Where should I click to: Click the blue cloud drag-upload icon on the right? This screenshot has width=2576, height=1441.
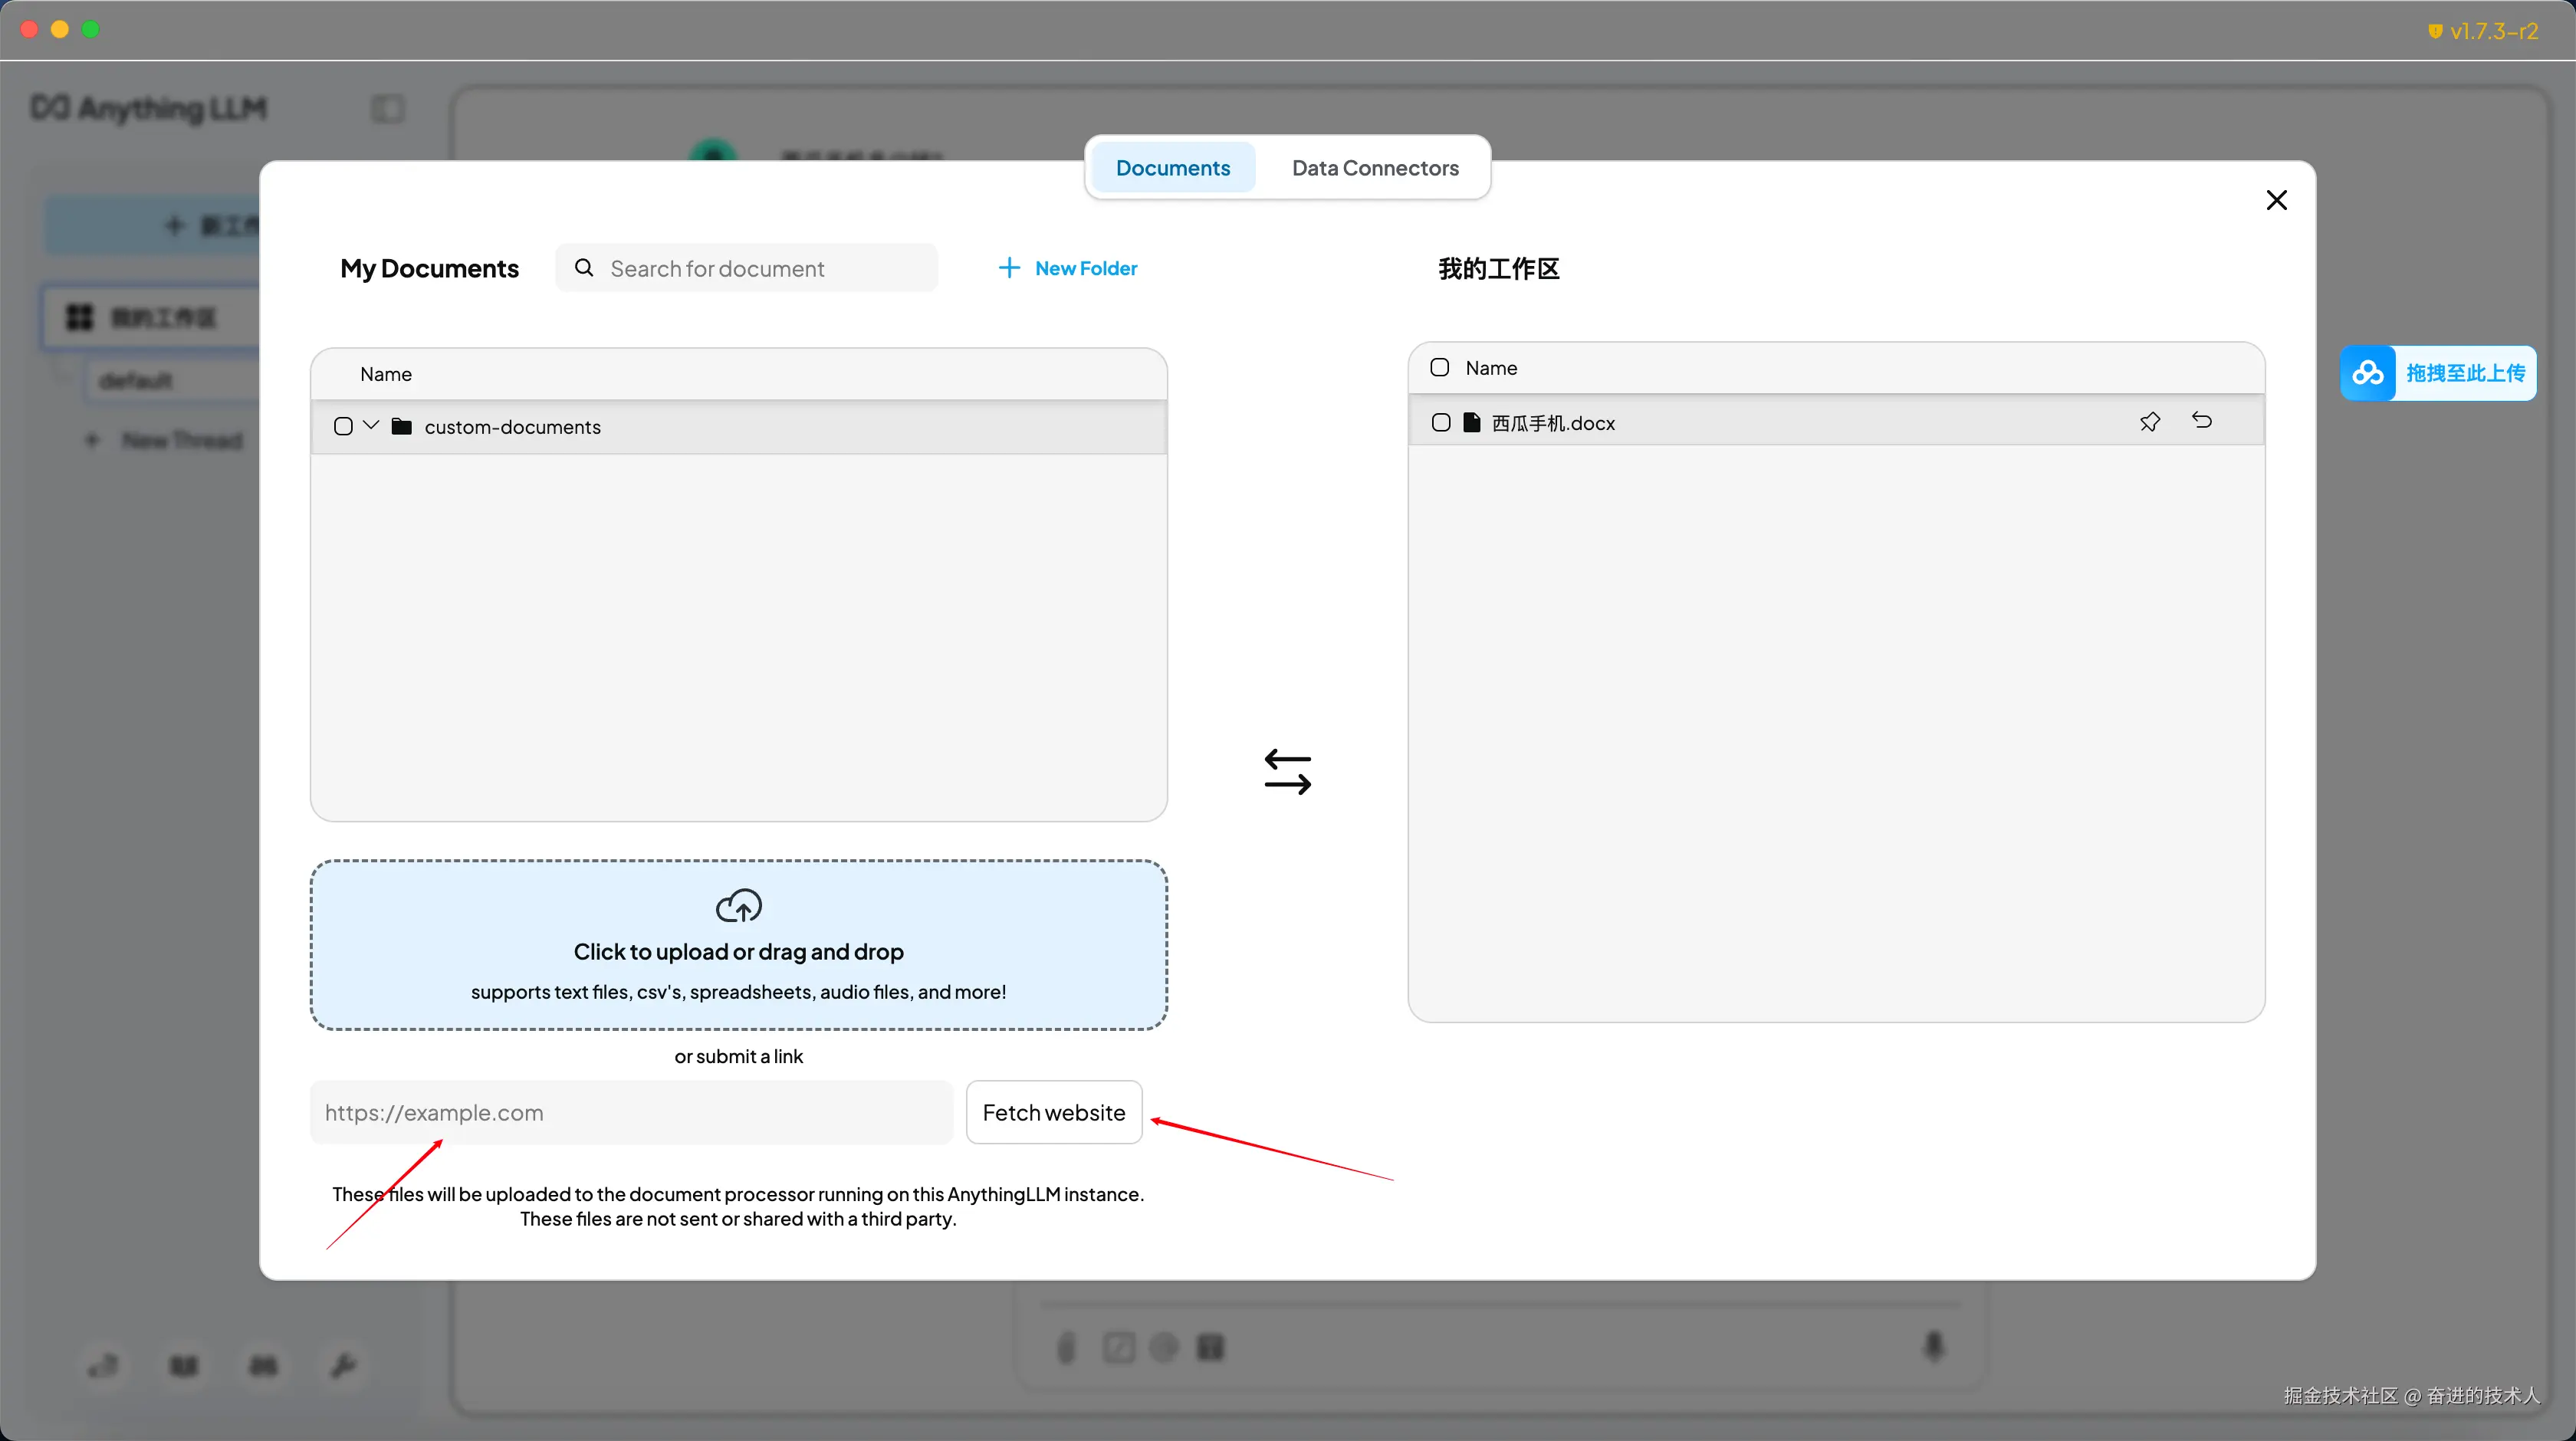click(x=2367, y=373)
